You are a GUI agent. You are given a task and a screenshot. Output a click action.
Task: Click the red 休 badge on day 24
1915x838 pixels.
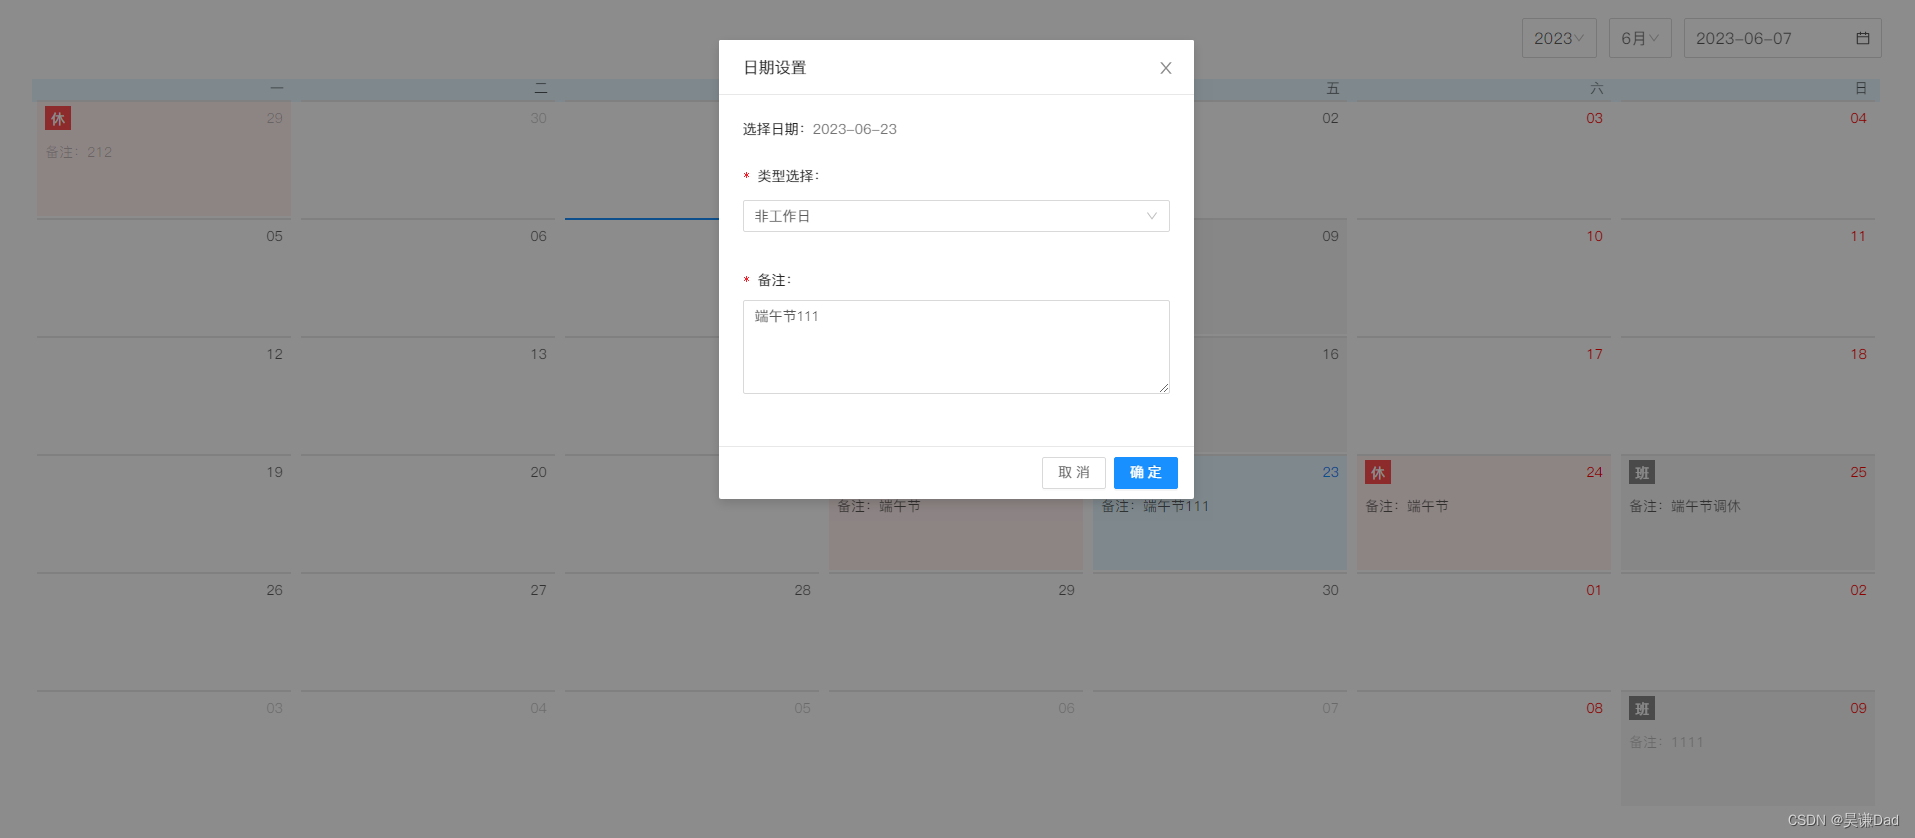click(x=1378, y=473)
